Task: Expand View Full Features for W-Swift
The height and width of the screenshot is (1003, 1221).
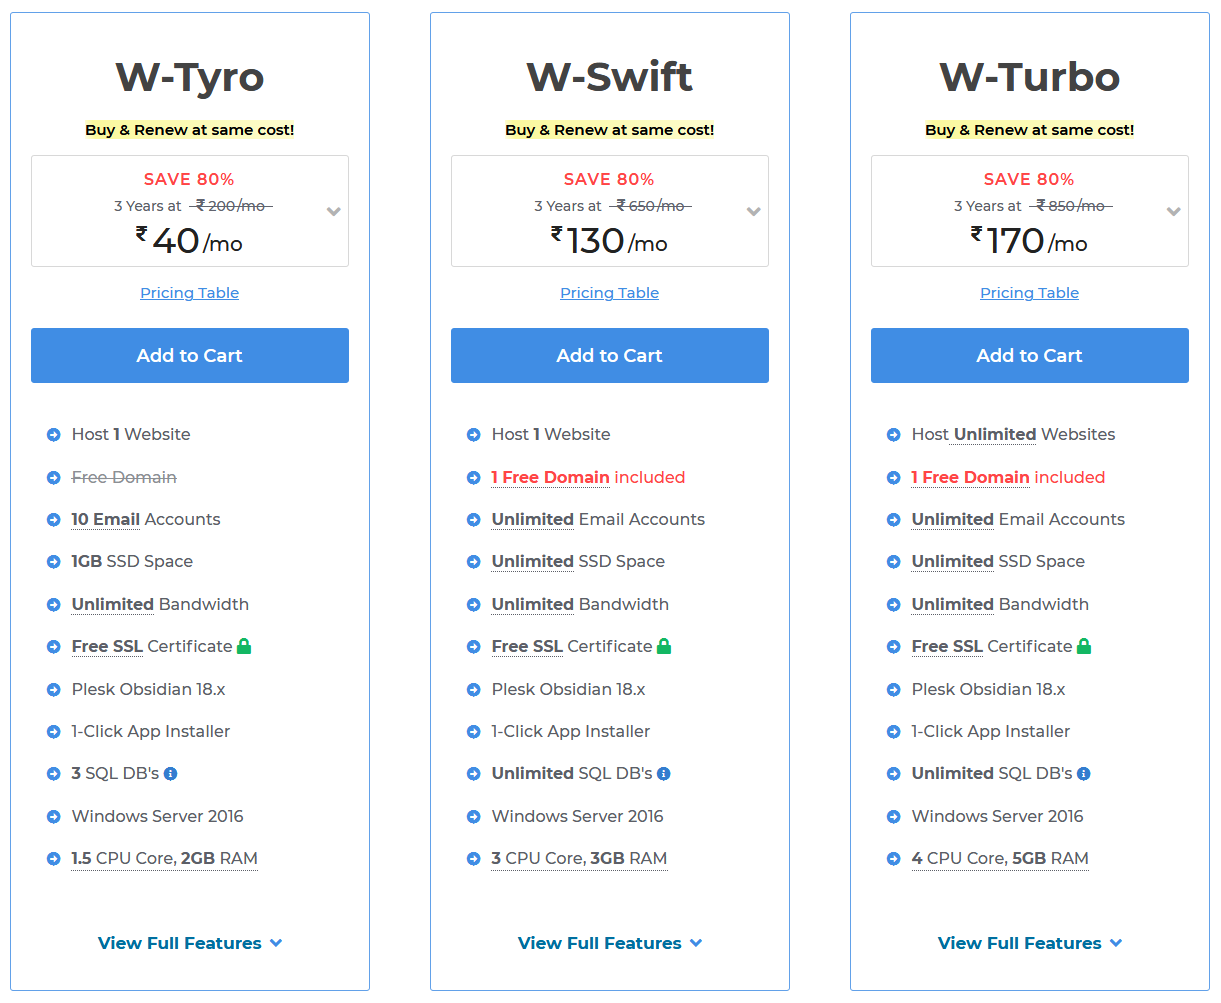Action: (610, 943)
